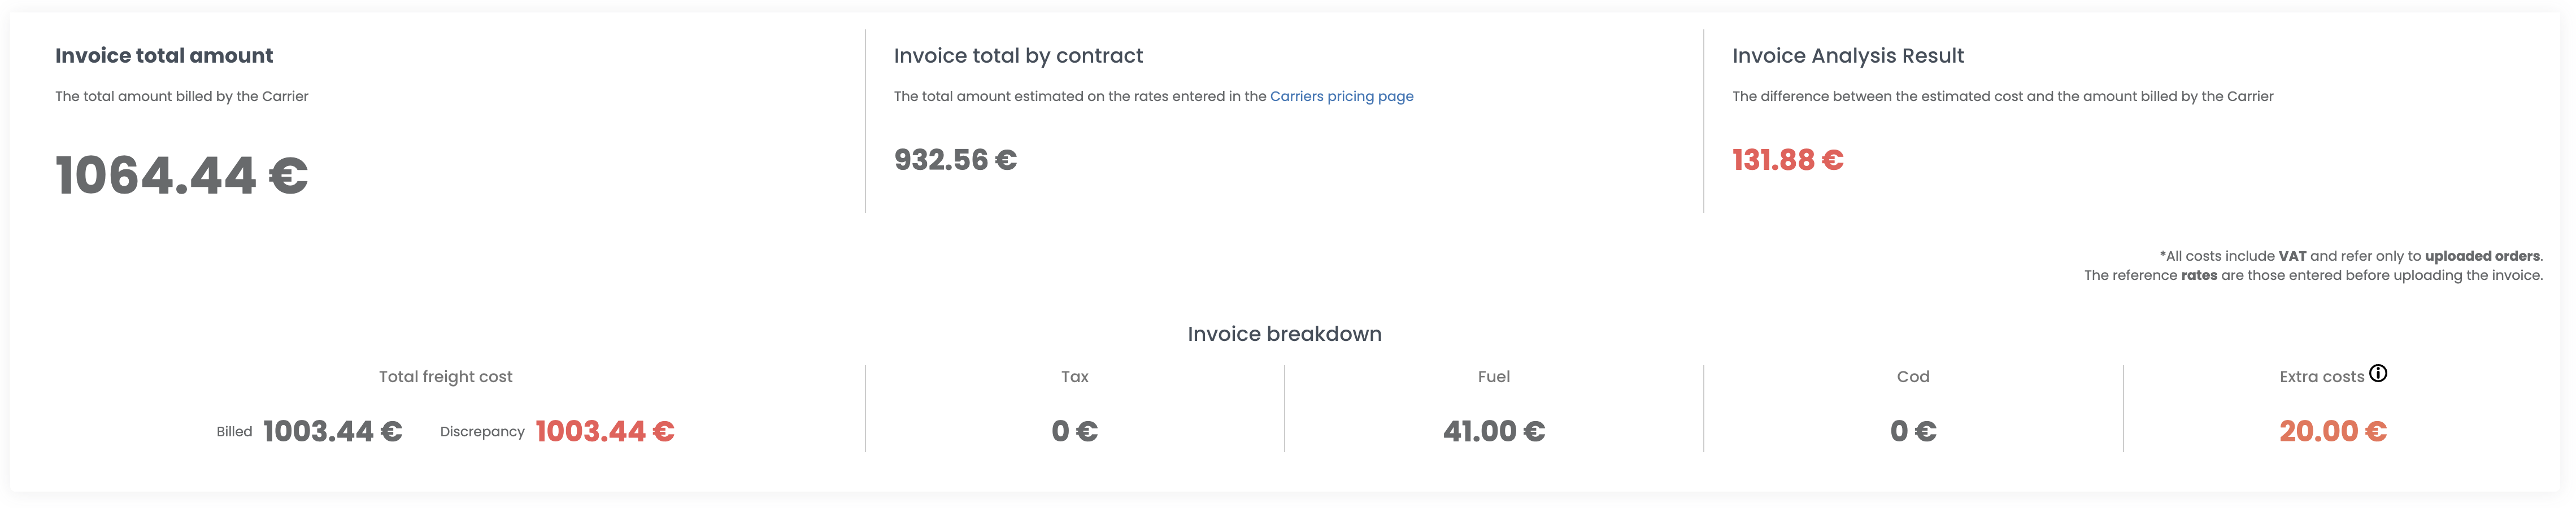Click the 1064.44 € invoice total amount
This screenshot has width=2576, height=508.
(182, 176)
